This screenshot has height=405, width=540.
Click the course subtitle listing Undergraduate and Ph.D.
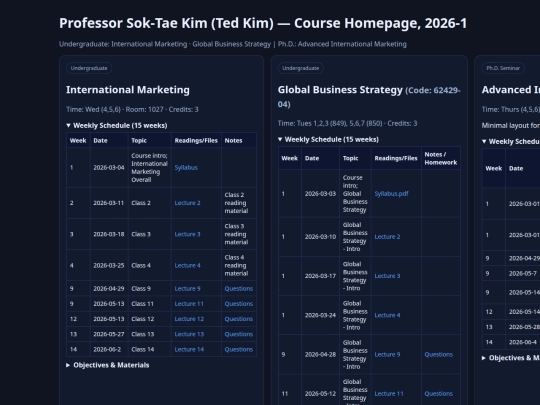233,44
